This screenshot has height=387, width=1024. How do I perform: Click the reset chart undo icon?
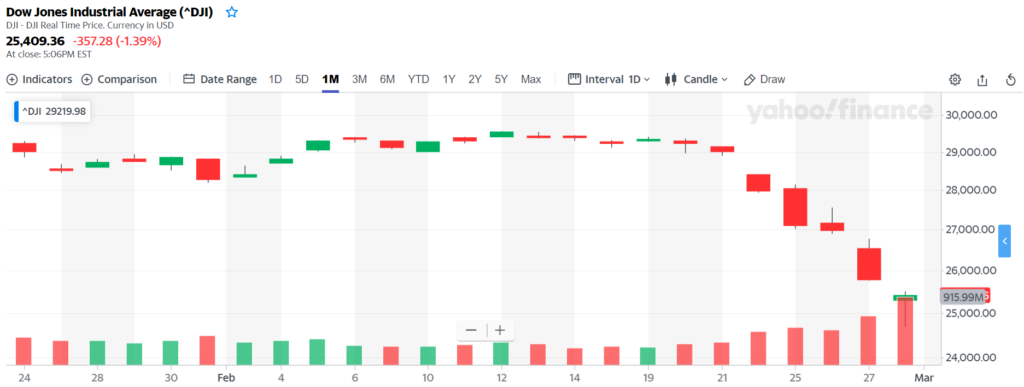[1010, 80]
